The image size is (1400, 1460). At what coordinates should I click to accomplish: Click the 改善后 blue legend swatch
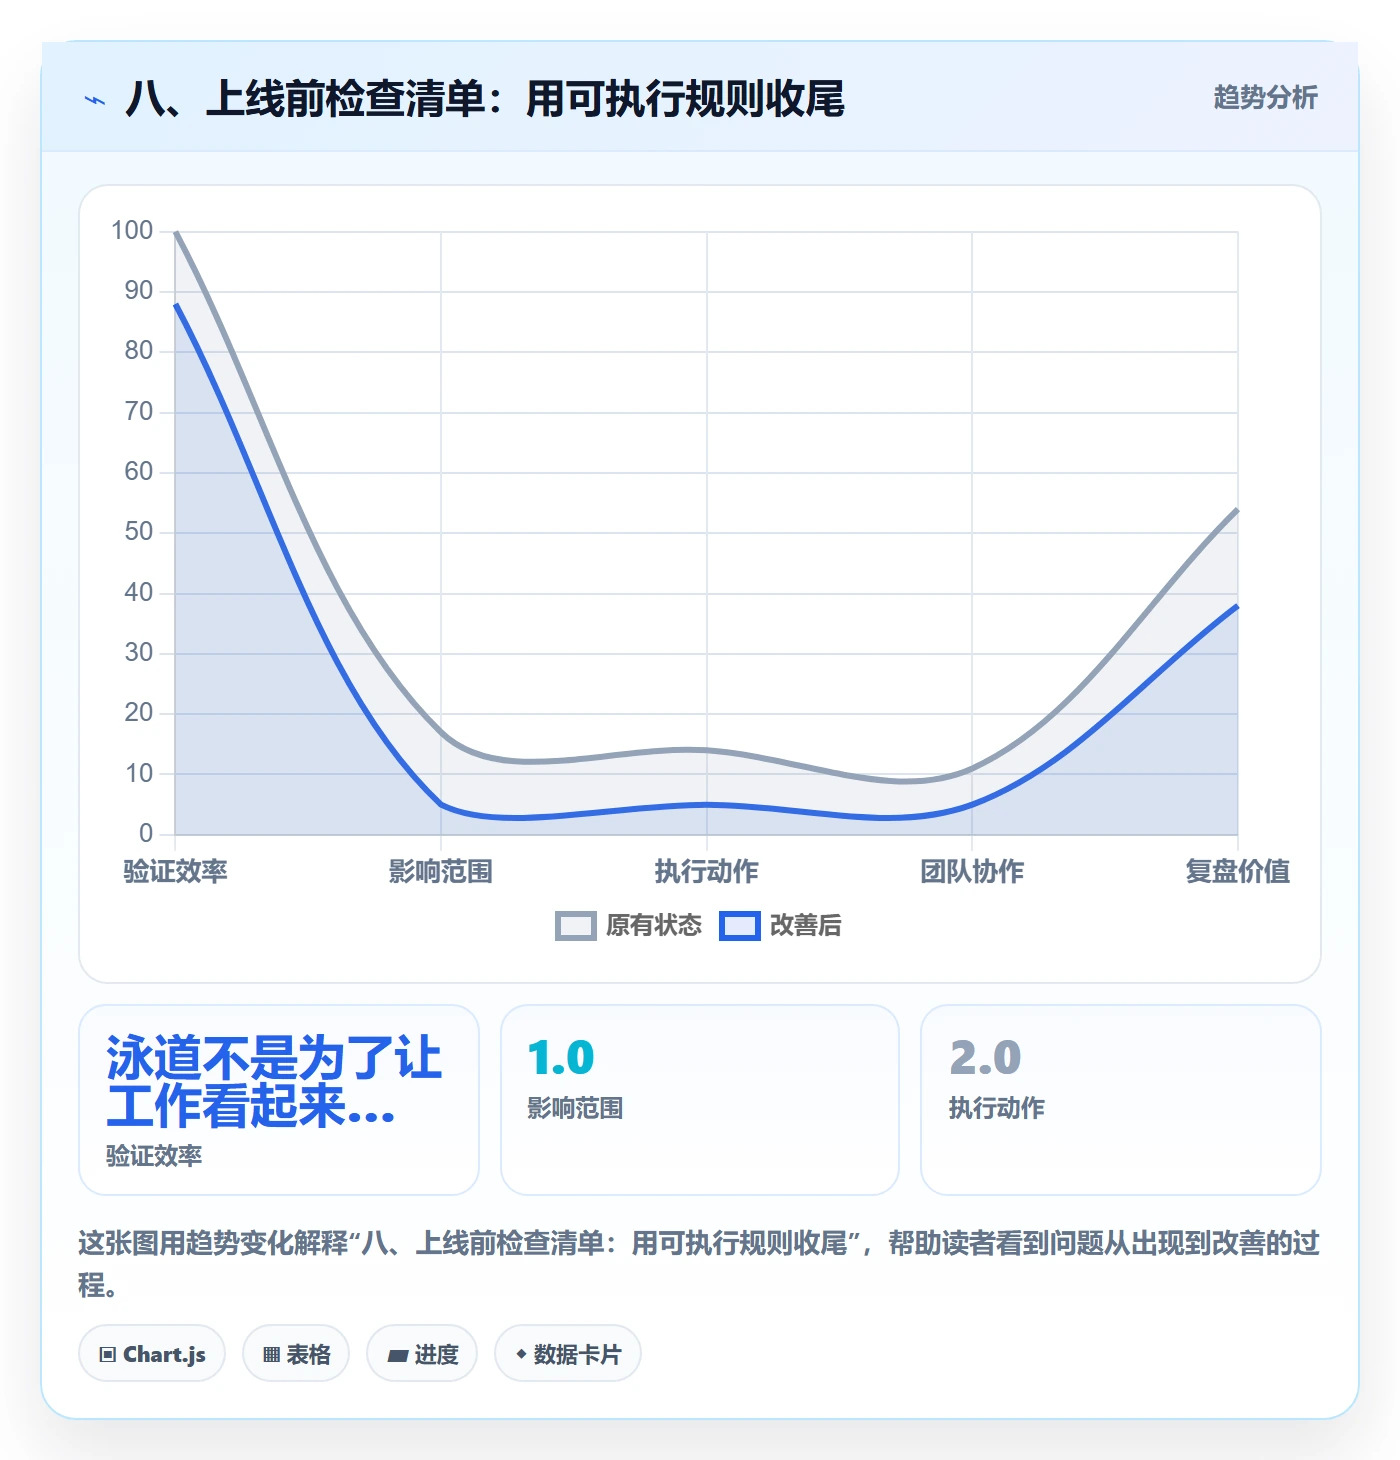click(x=740, y=926)
